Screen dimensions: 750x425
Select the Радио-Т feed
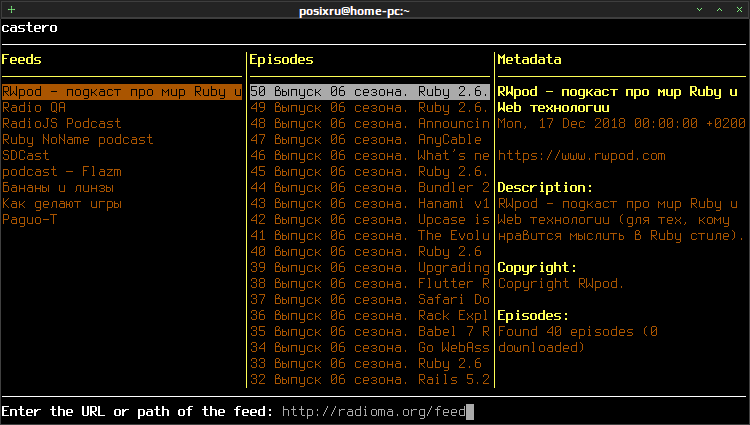(30, 219)
